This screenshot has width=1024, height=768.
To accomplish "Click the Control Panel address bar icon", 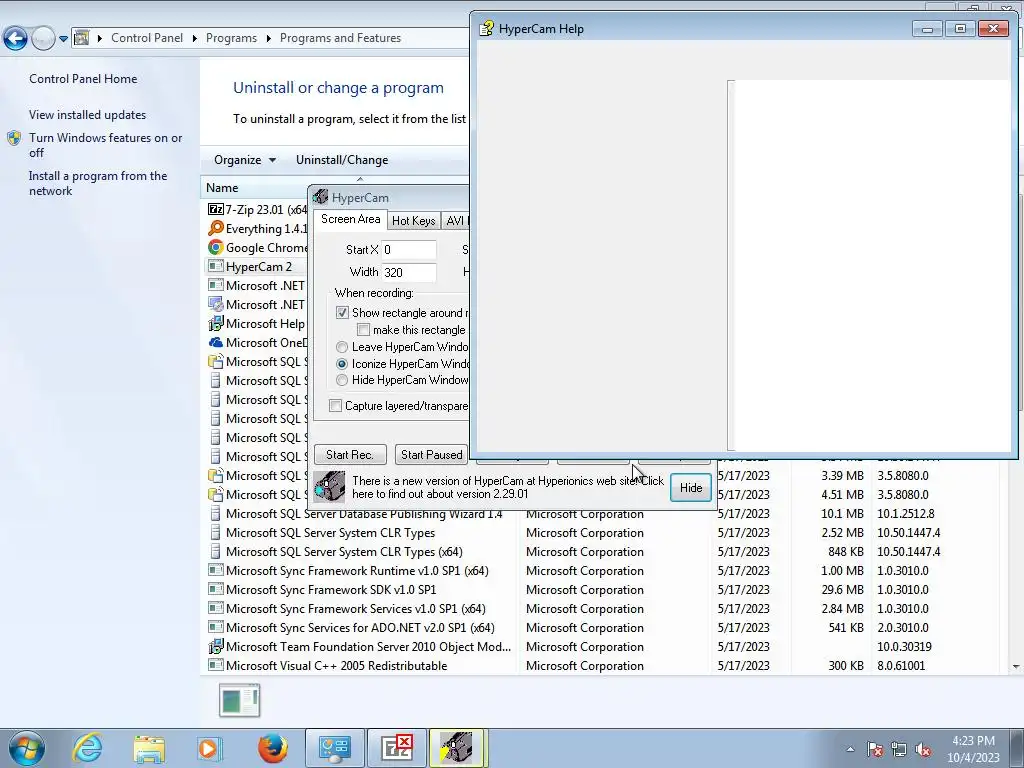I will pyautogui.click(x=81, y=38).
